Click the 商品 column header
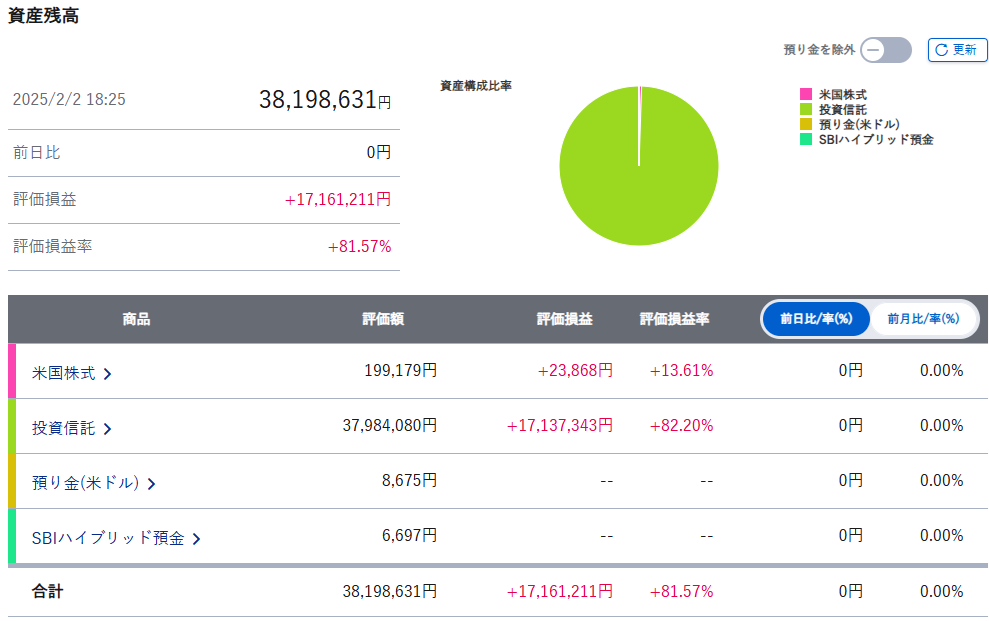Image resolution: width=989 pixels, height=621 pixels. 136,319
